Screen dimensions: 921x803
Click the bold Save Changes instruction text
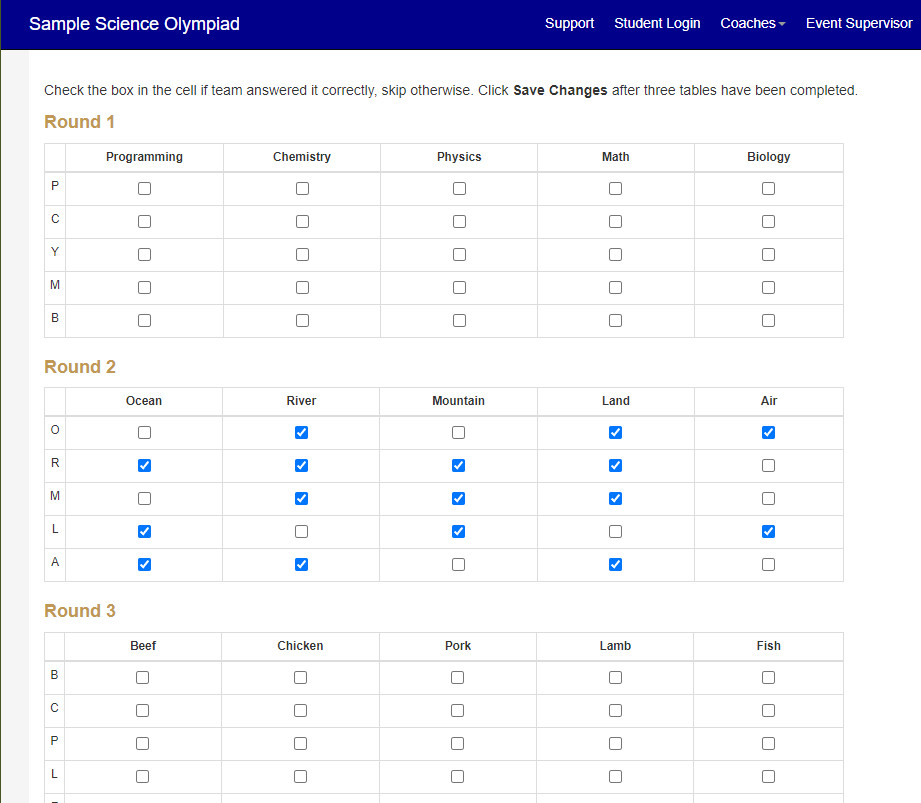point(560,90)
